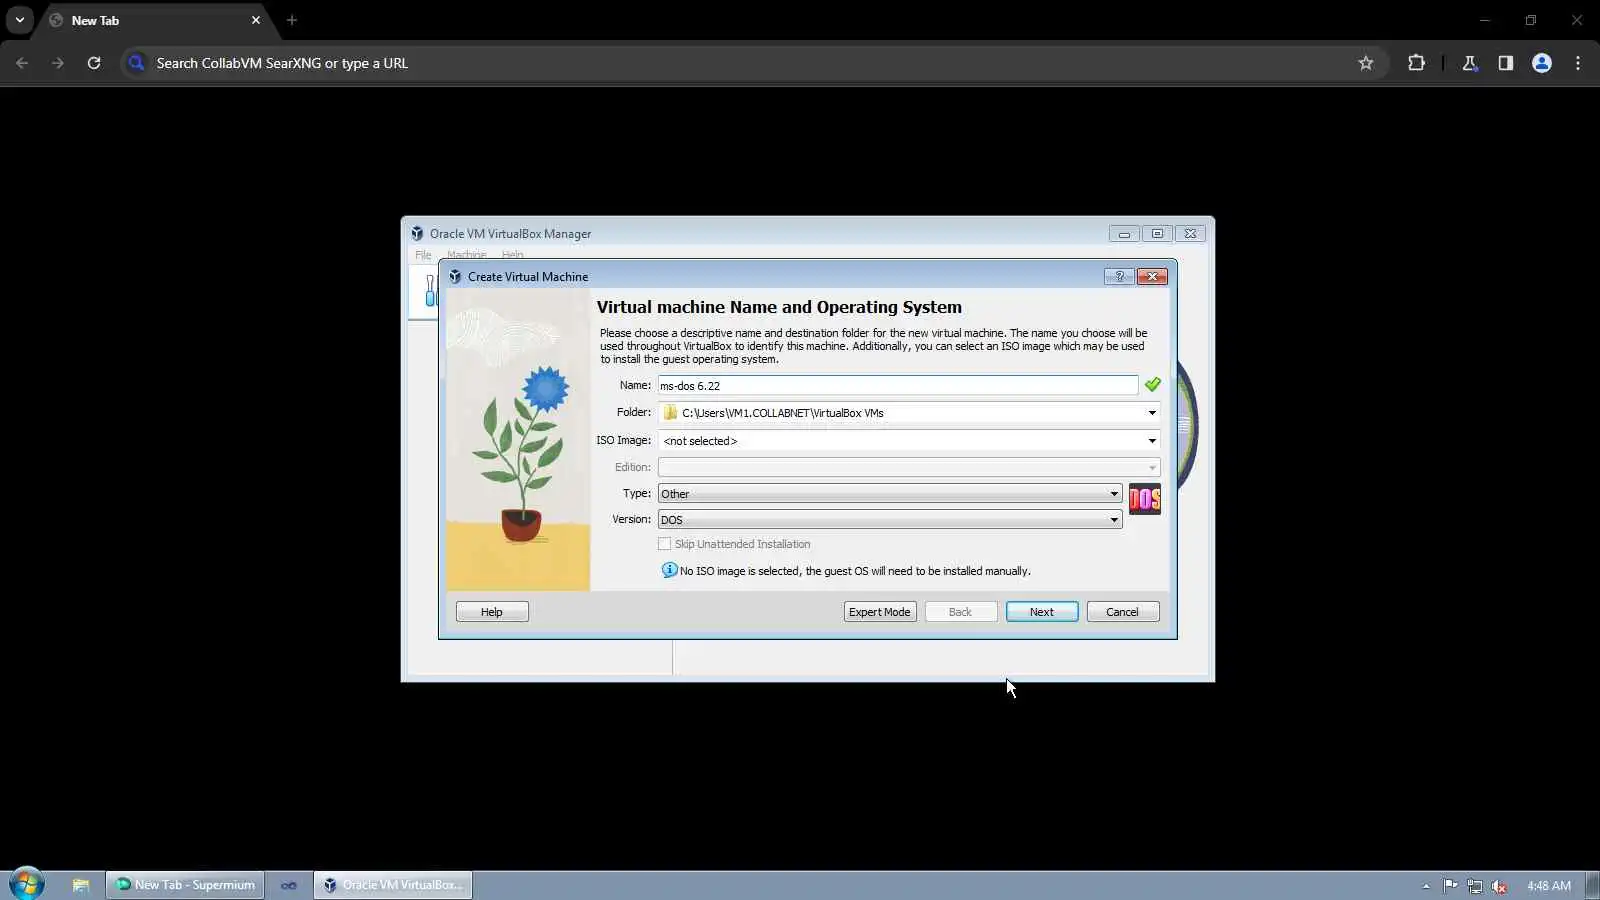
Task: Close the Create Virtual Machine dialog
Action: [1152, 277]
